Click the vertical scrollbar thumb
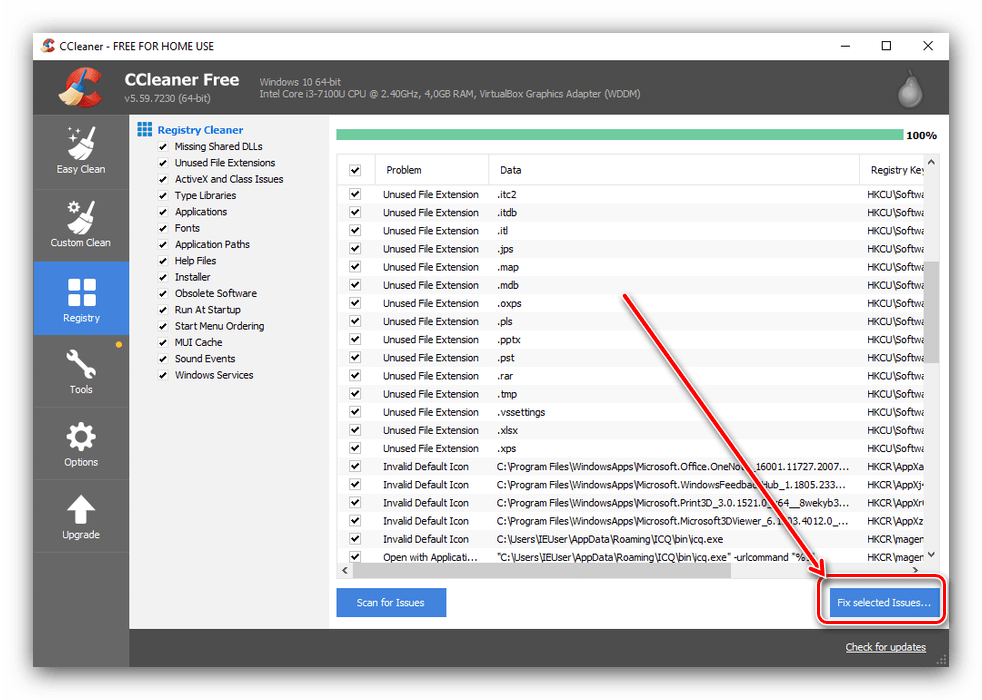The height and width of the screenshot is (700, 982). point(931,312)
